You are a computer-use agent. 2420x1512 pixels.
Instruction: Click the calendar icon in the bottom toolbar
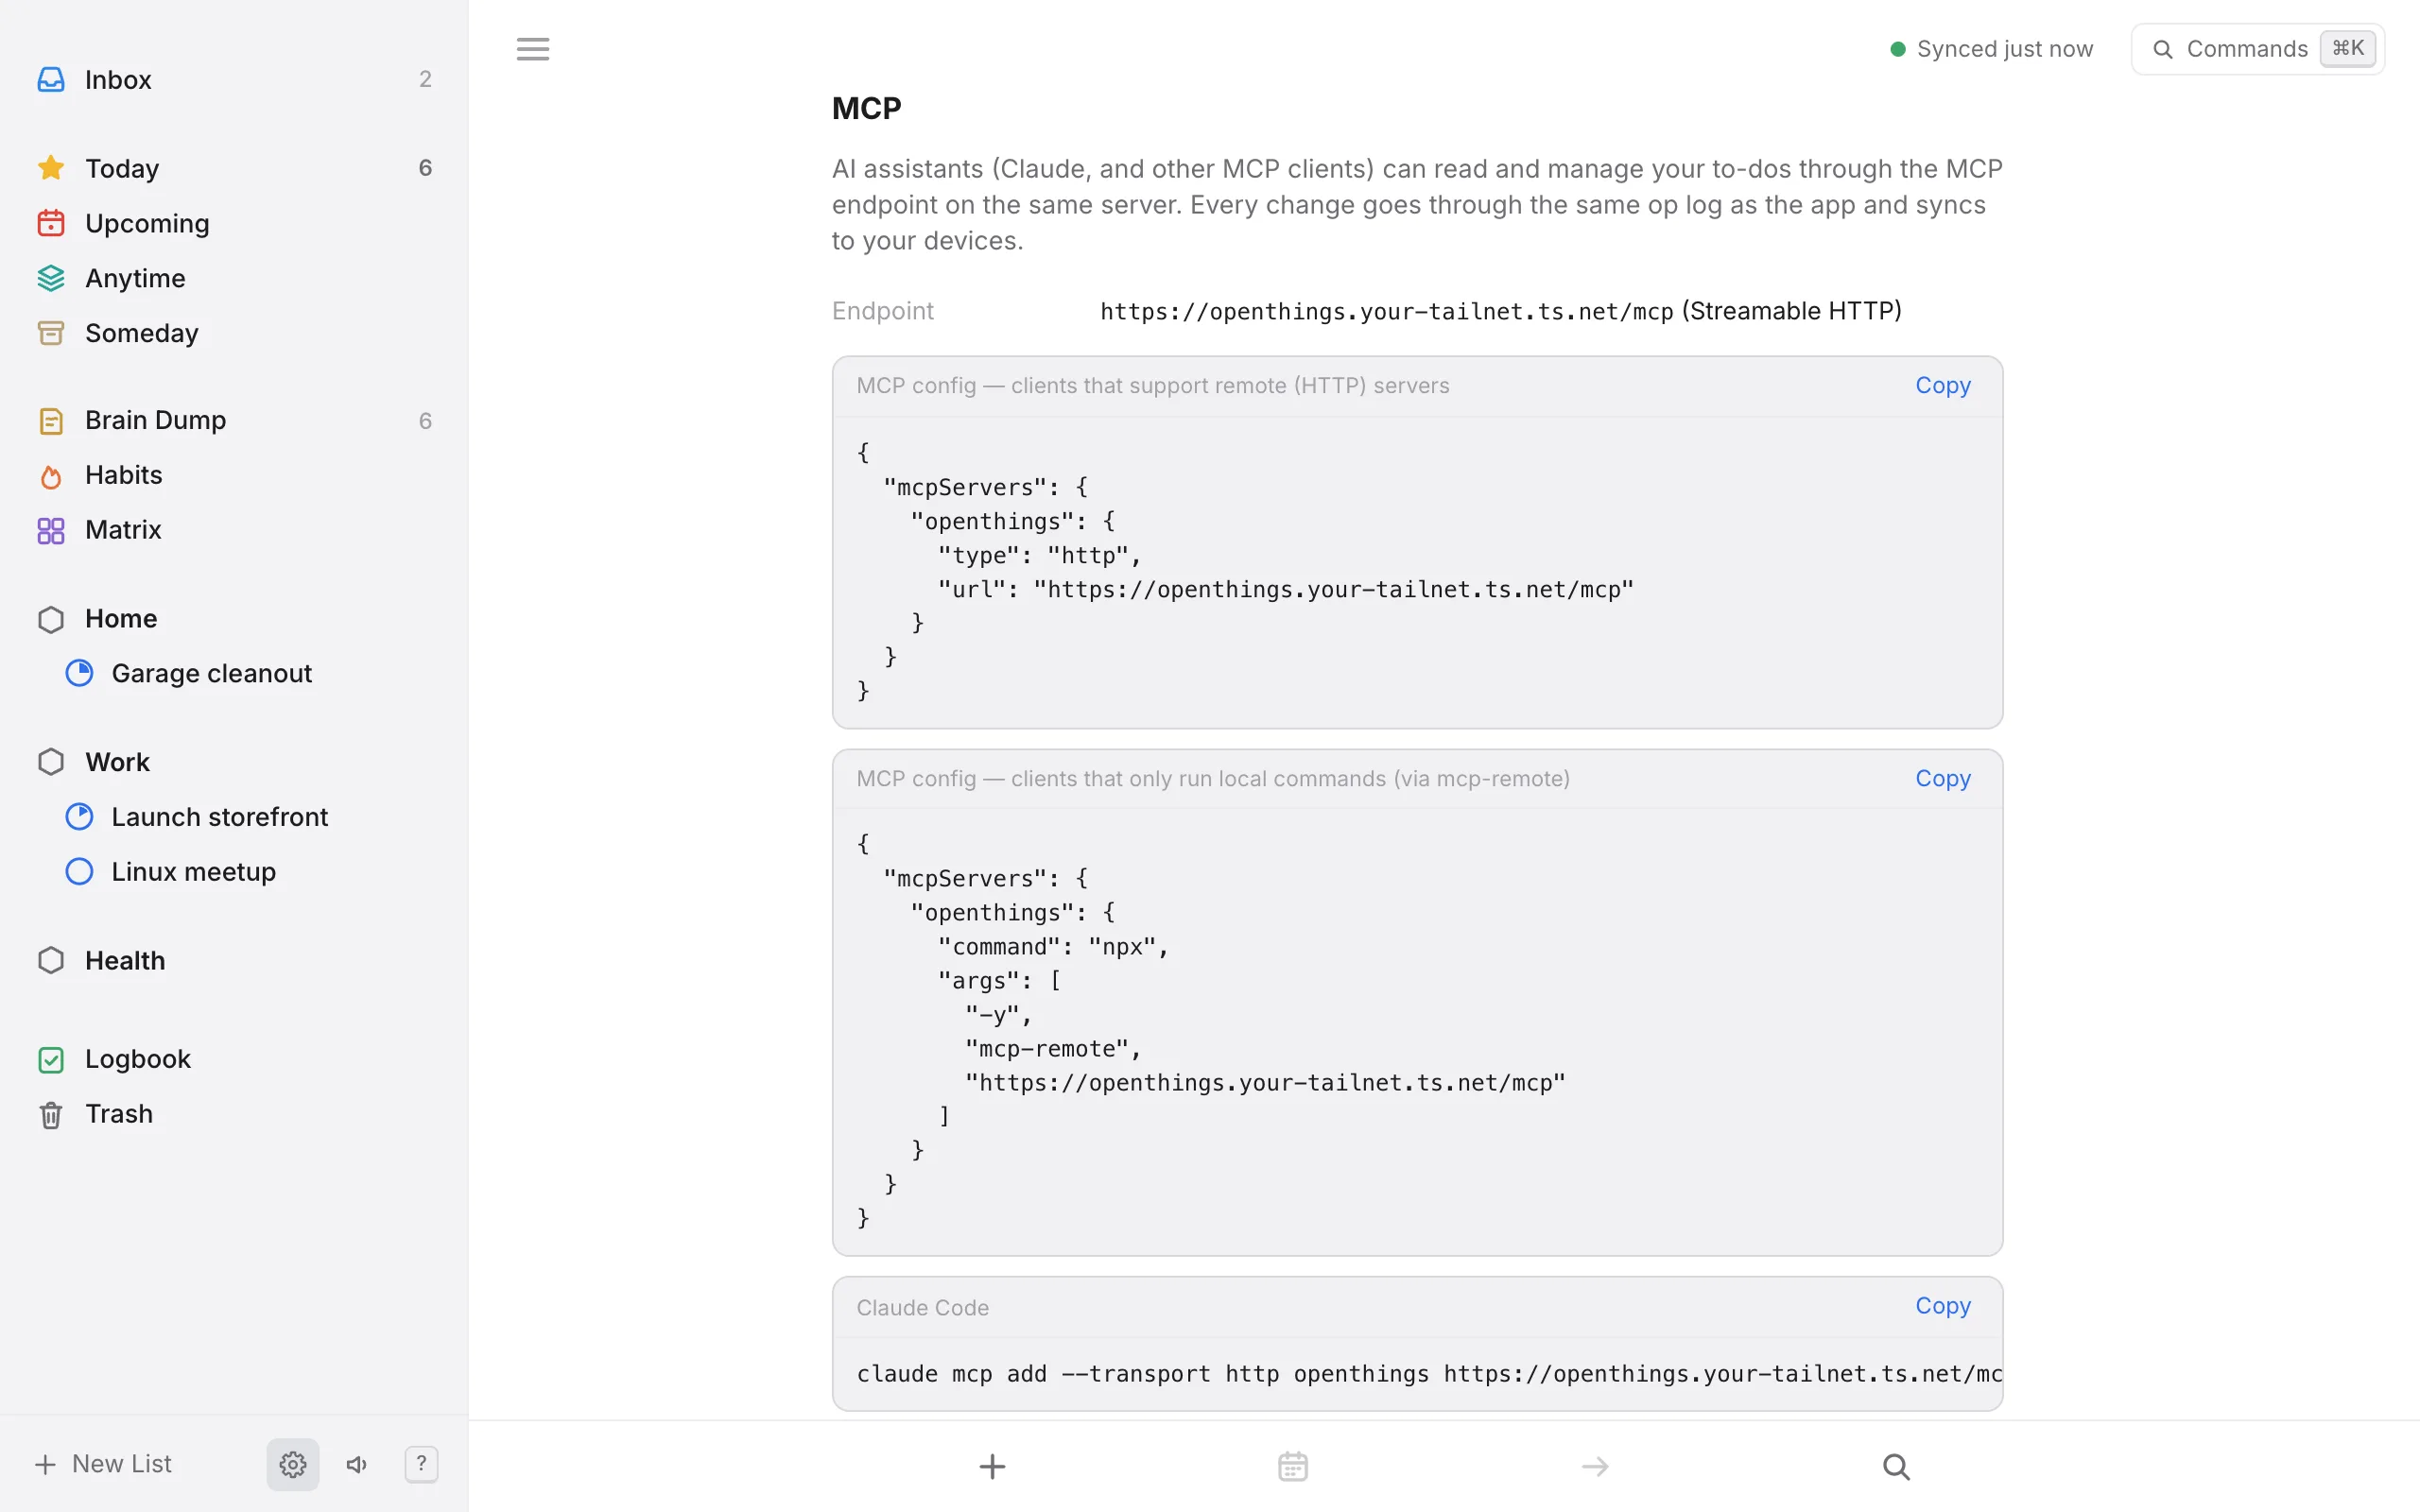click(x=1293, y=1466)
